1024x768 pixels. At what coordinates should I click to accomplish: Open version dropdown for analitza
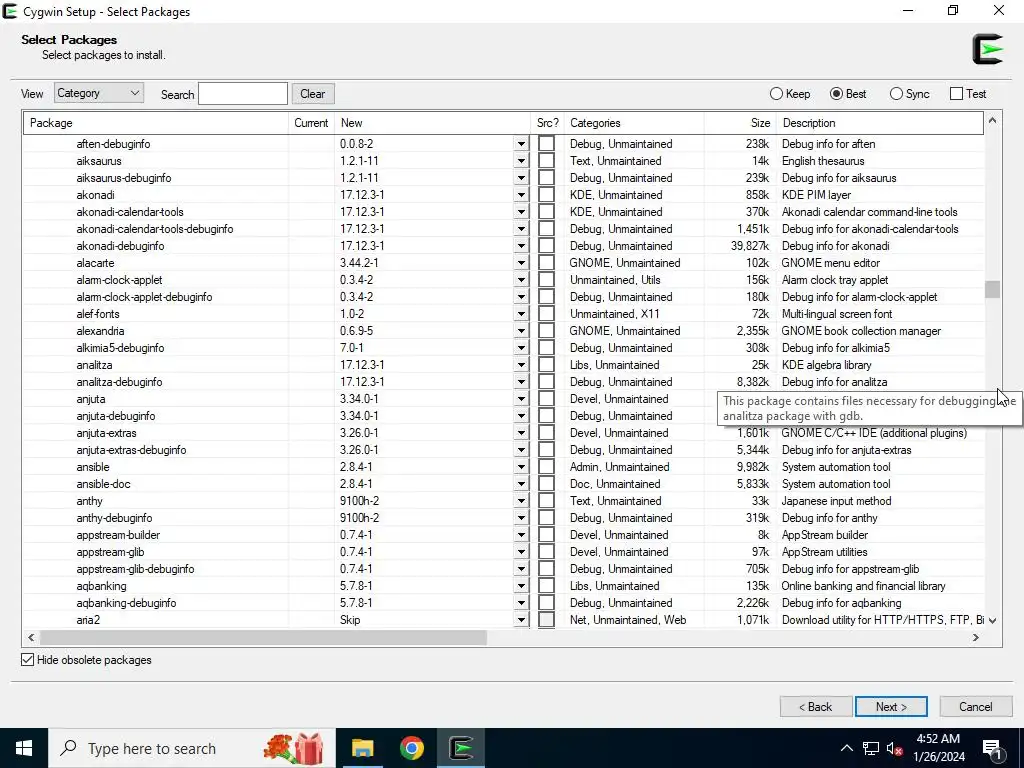pyautogui.click(x=521, y=364)
